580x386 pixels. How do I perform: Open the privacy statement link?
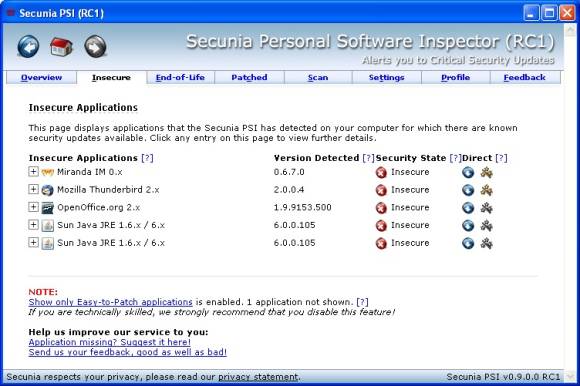pos(258,377)
